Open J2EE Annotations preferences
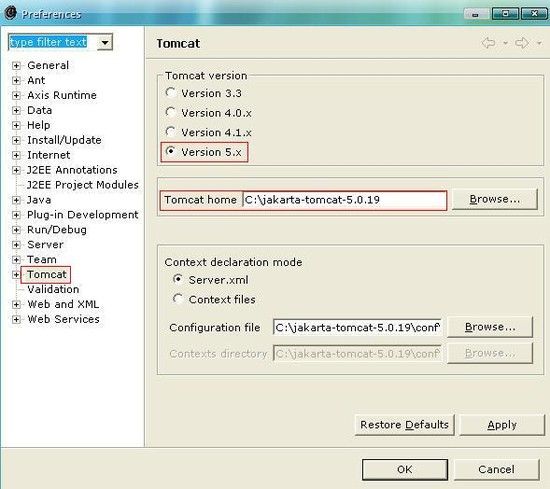Image resolution: width=550 pixels, height=489 pixels. point(72,170)
